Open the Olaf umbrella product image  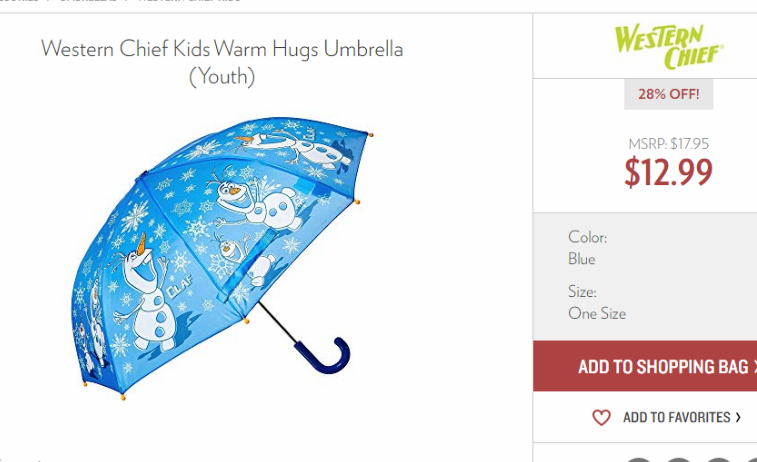pos(222,258)
